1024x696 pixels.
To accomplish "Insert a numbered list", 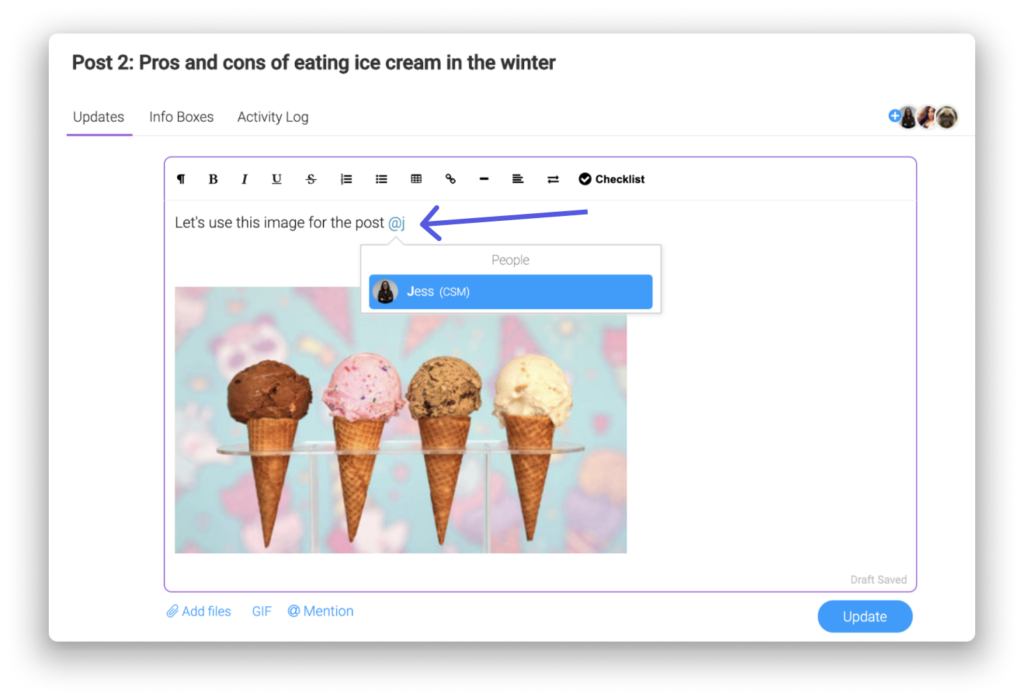I will click(x=346, y=179).
